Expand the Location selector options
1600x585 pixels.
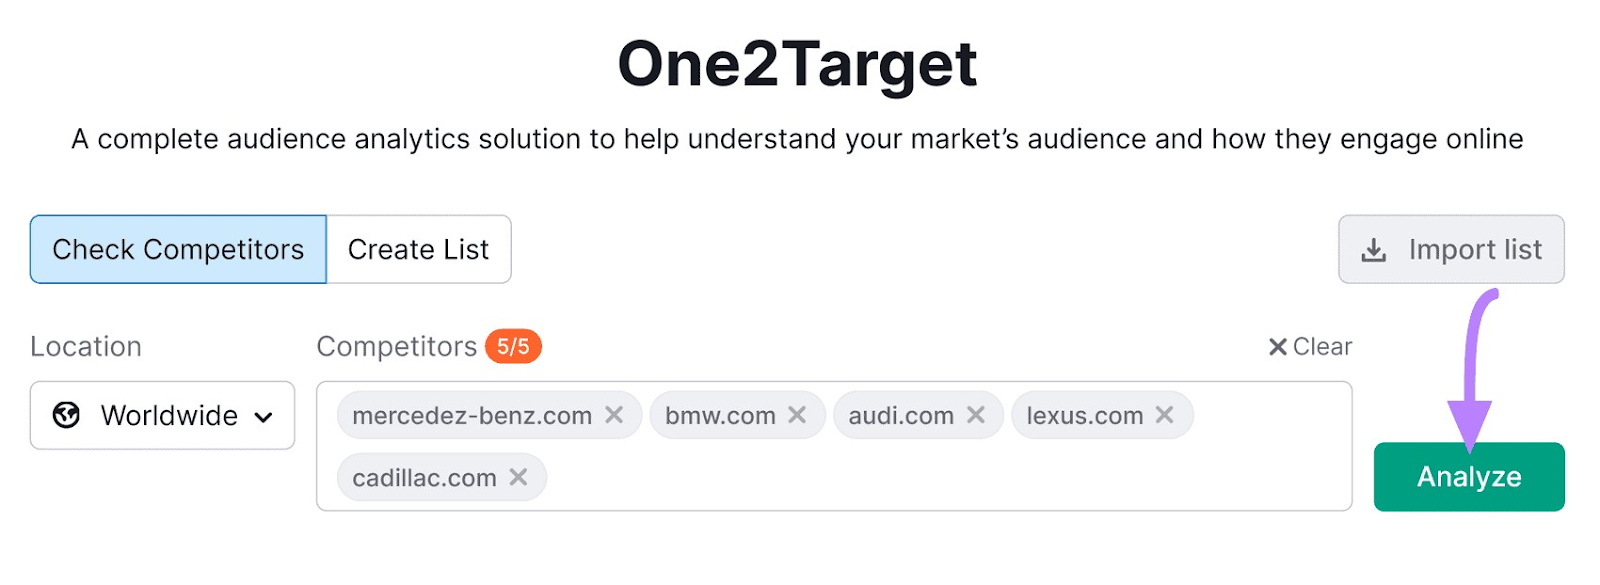[162, 415]
